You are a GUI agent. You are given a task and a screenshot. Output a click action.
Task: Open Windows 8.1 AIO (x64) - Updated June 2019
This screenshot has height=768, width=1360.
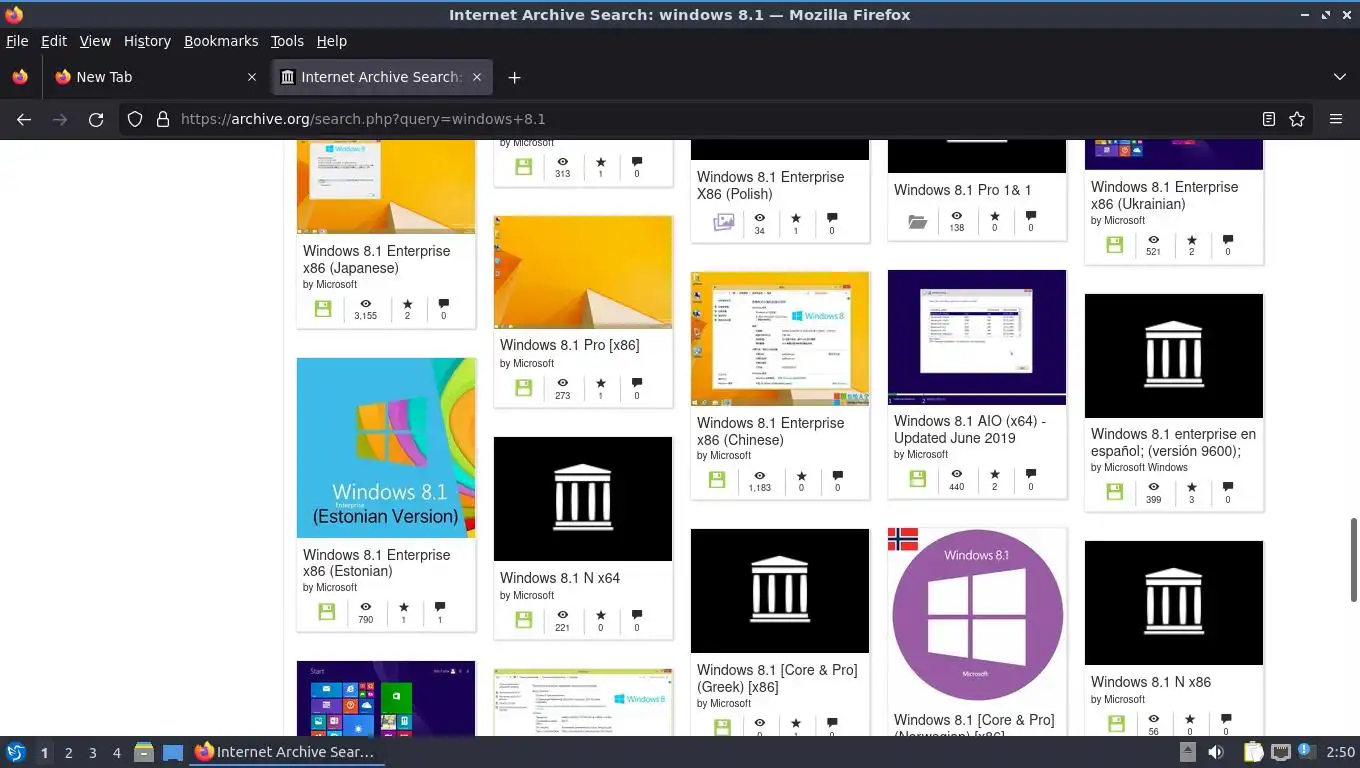[x=970, y=429]
